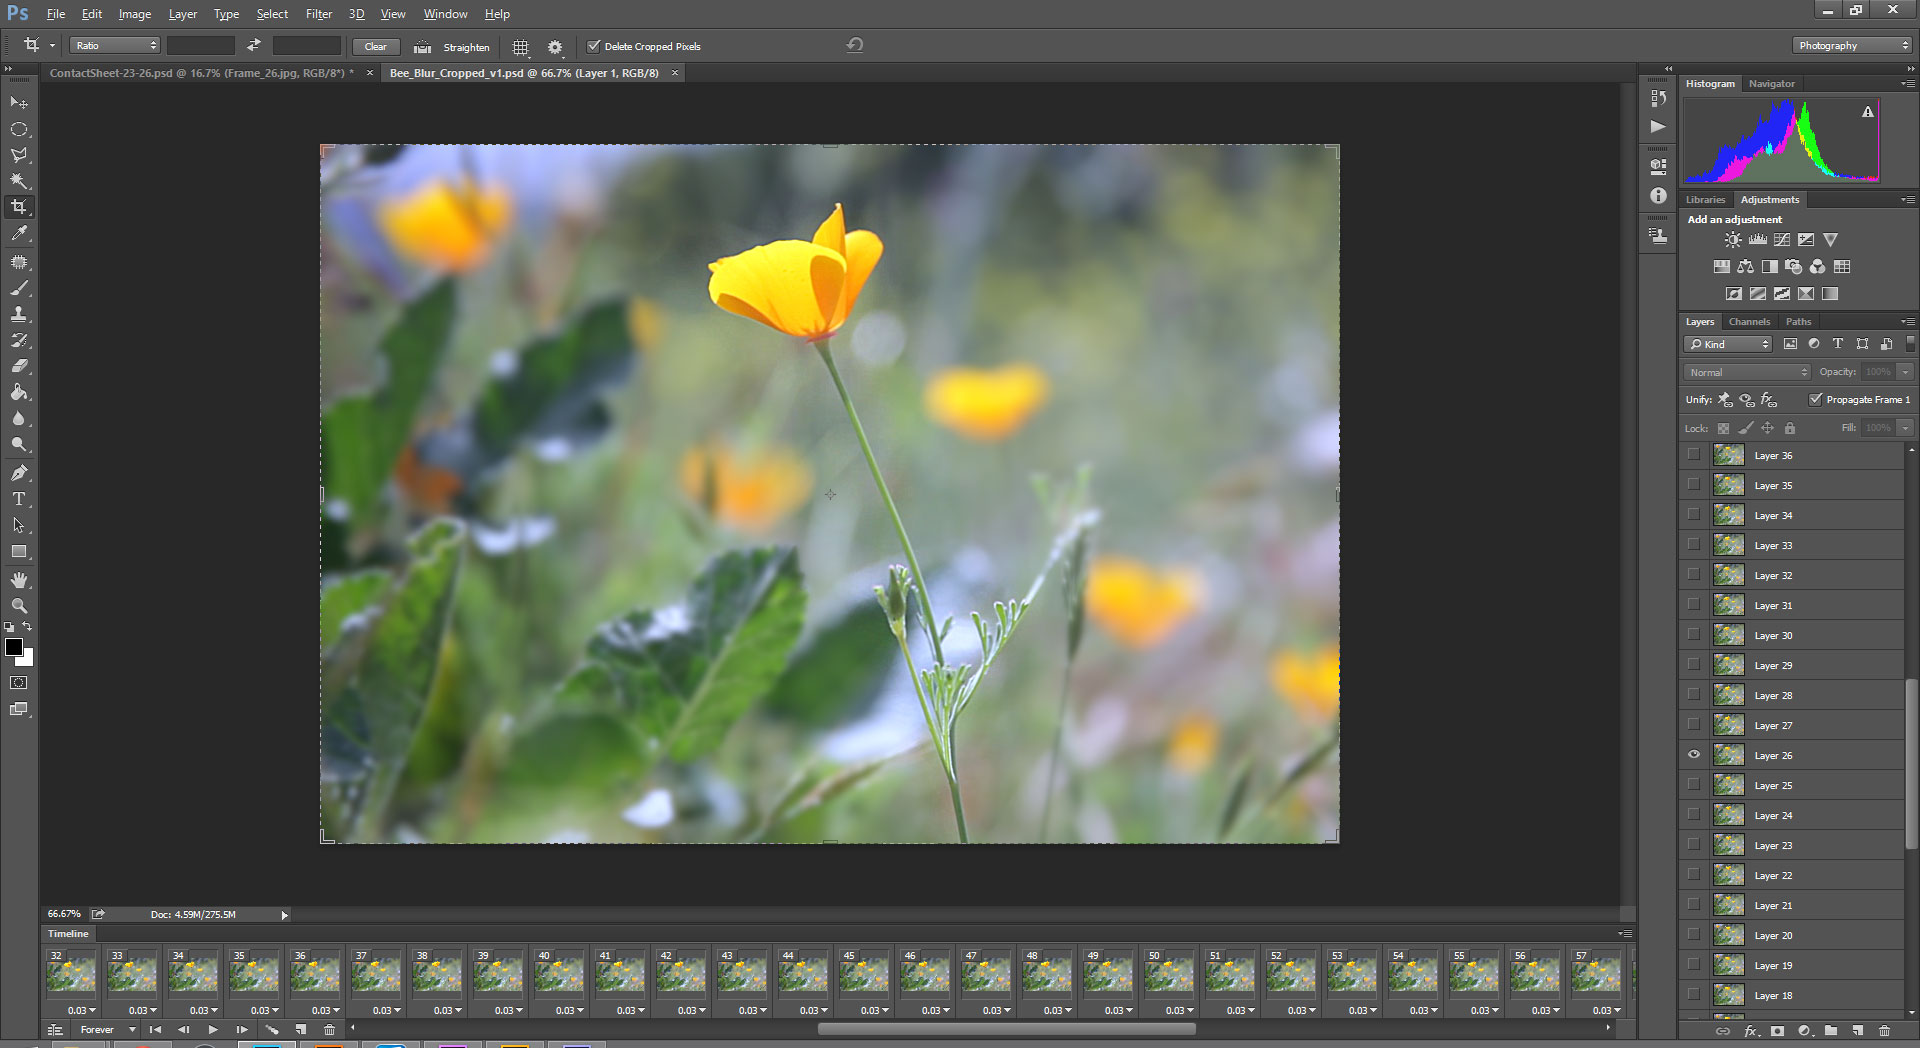The image size is (1920, 1048).
Task: Click the Clear button in options bar
Action: [375, 46]
